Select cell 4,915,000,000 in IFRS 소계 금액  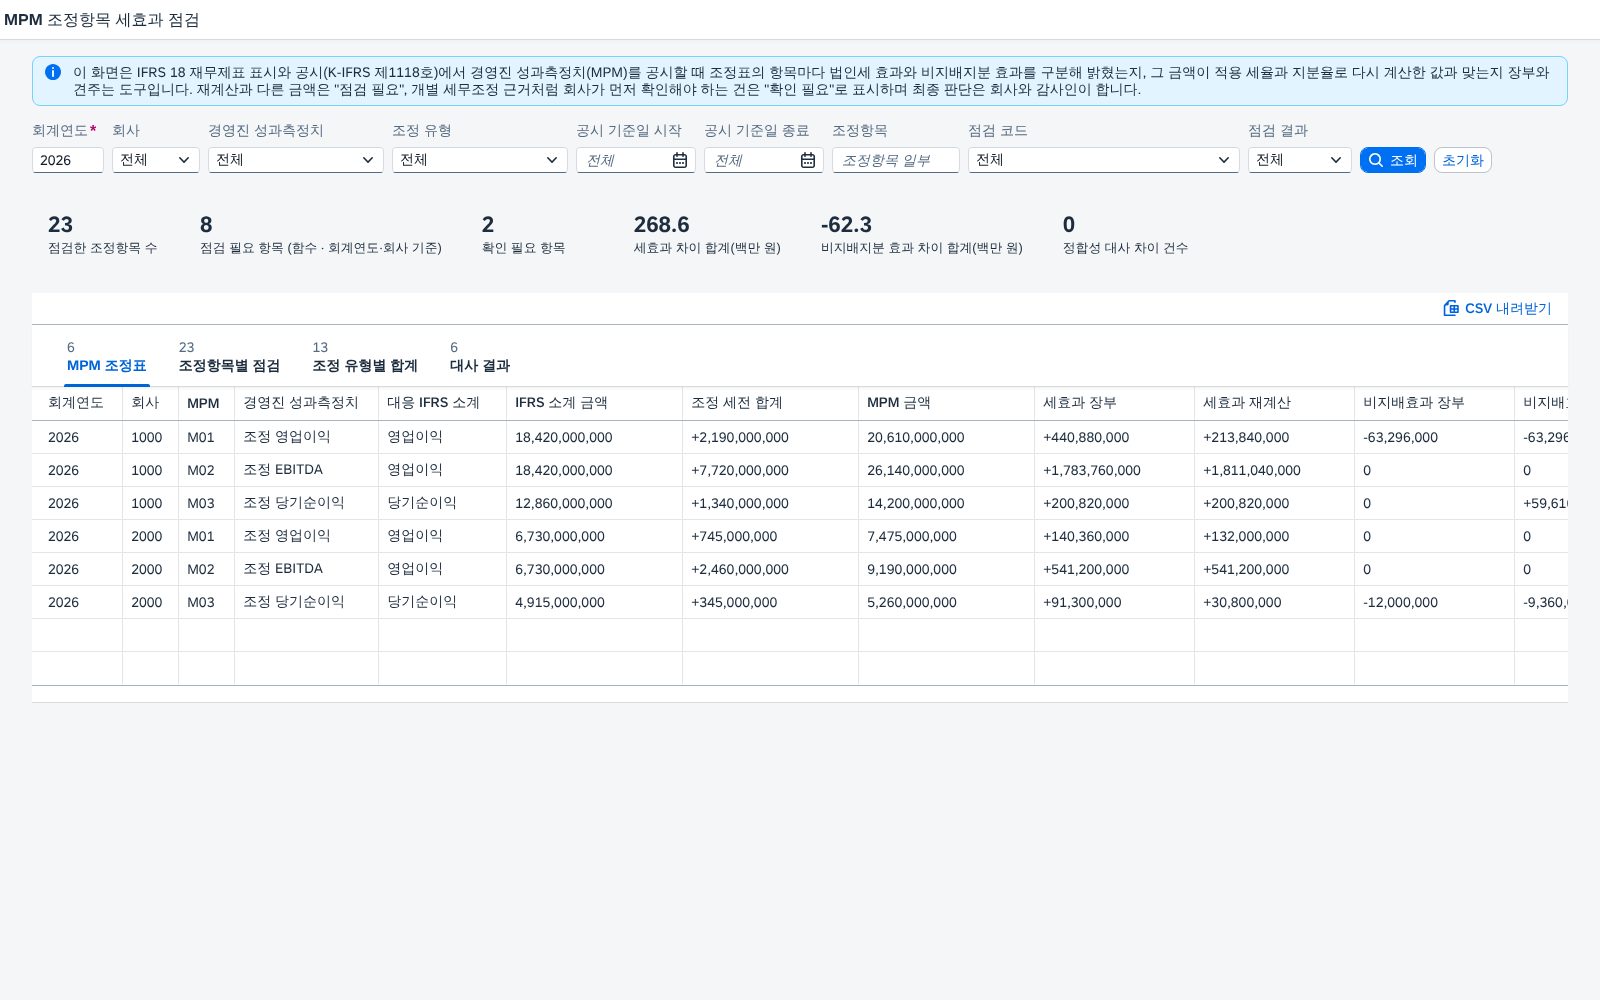point(594,602)
